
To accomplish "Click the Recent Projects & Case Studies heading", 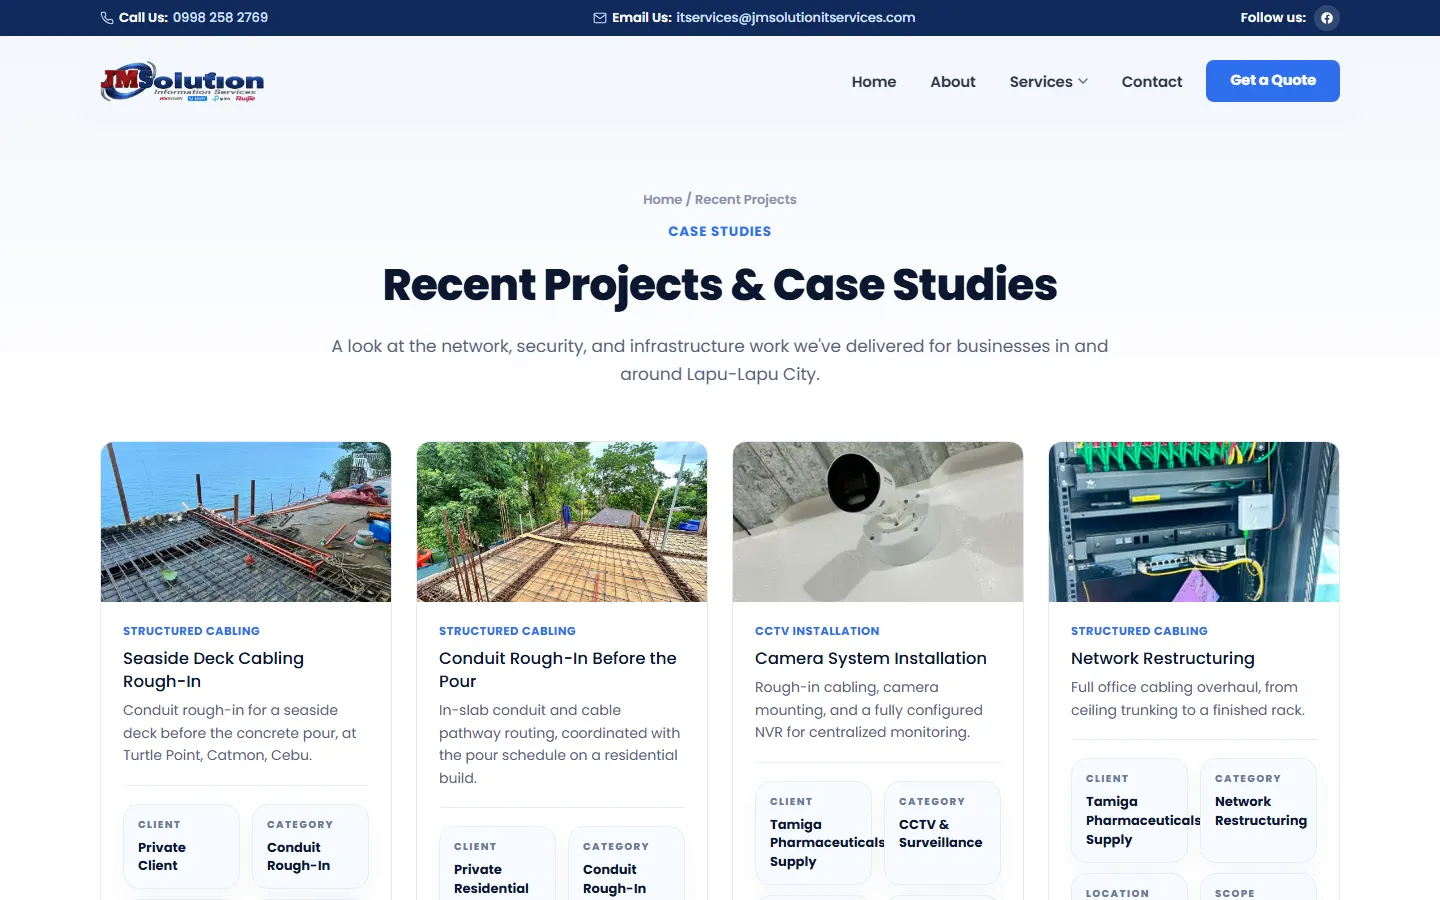I will (720, 285).
